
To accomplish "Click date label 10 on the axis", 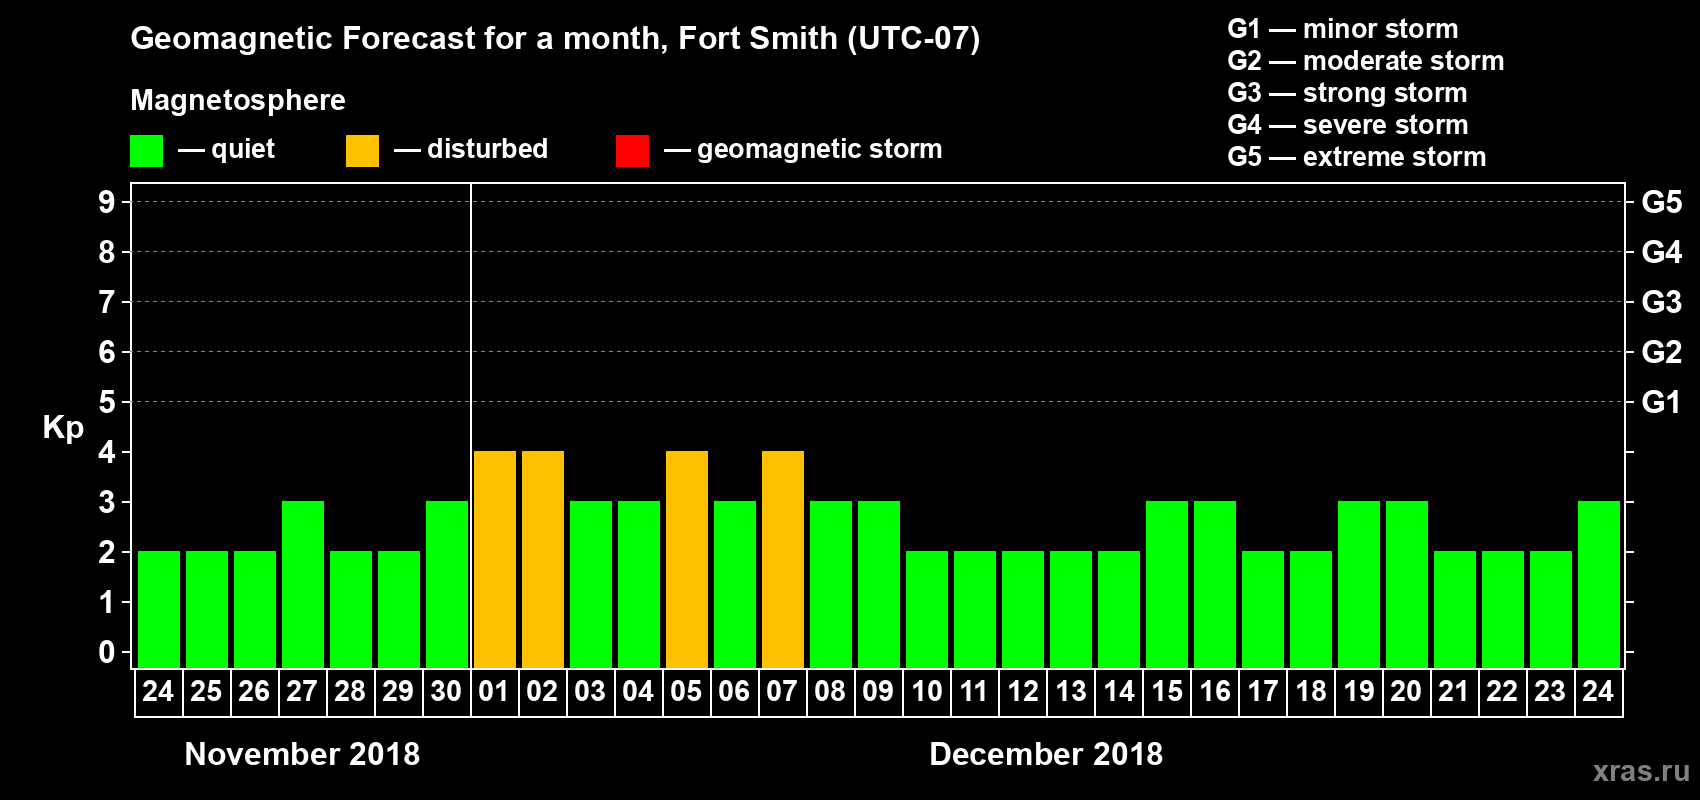I will click(x=927, y=691).
